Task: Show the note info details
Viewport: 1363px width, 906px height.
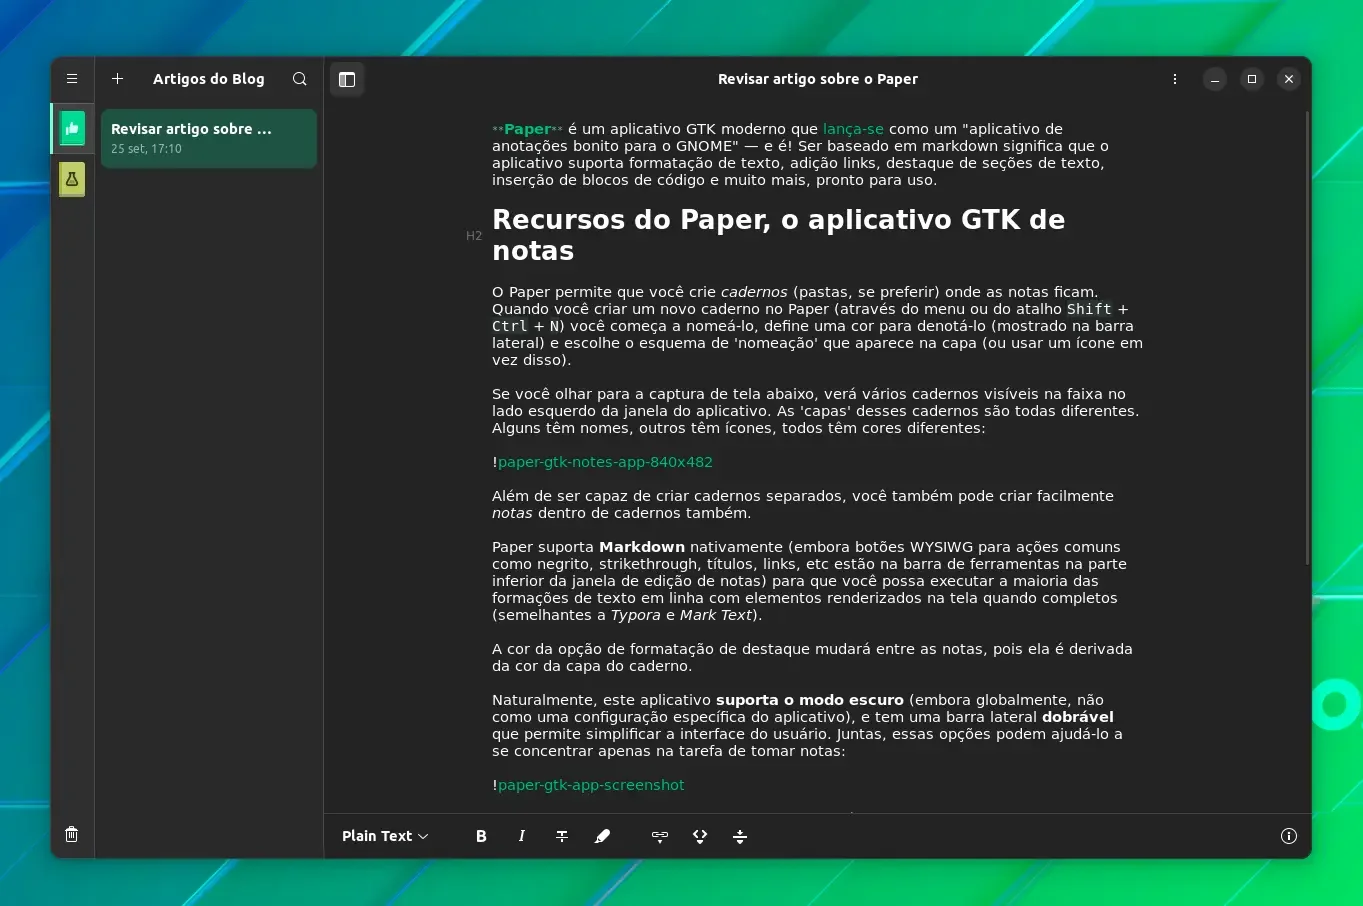Action: click(x=1289, y=836)
